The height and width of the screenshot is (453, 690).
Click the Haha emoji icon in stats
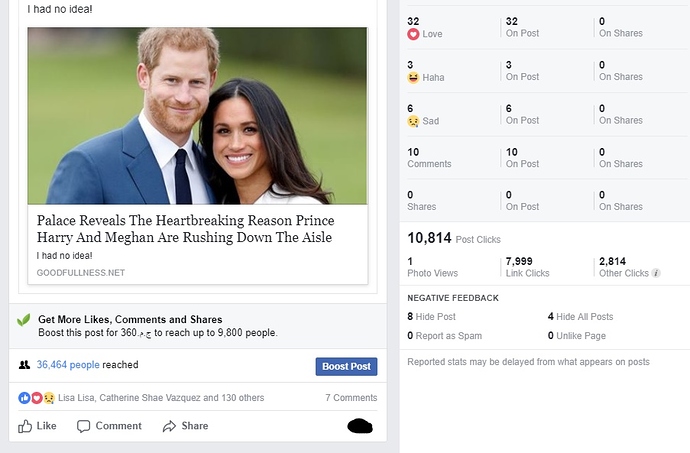click(413, 77)
